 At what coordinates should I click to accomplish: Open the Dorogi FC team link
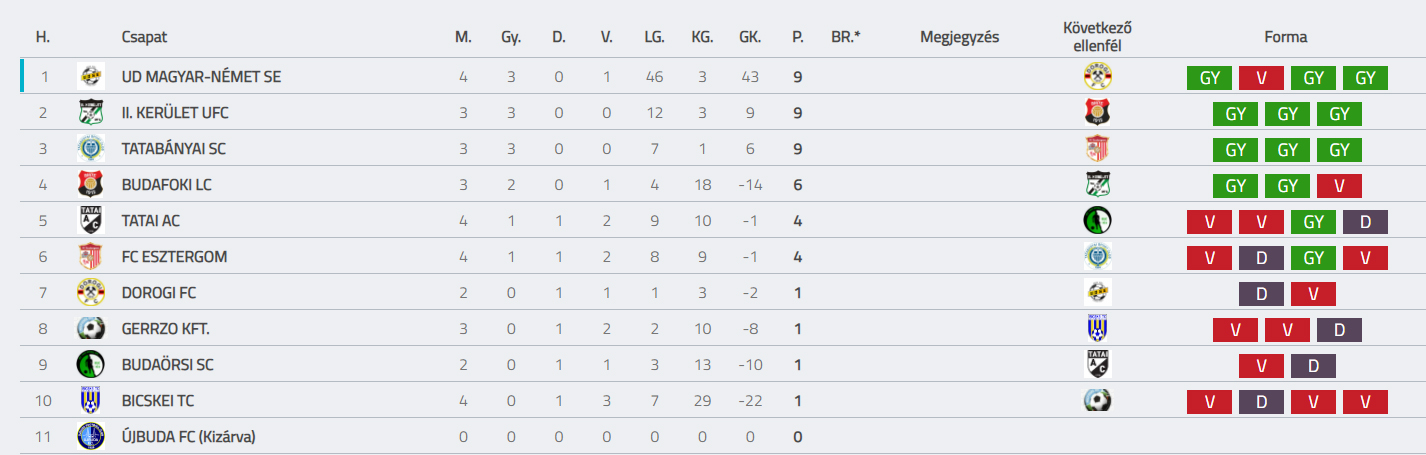pyautogui.click(x=159, y=293)
